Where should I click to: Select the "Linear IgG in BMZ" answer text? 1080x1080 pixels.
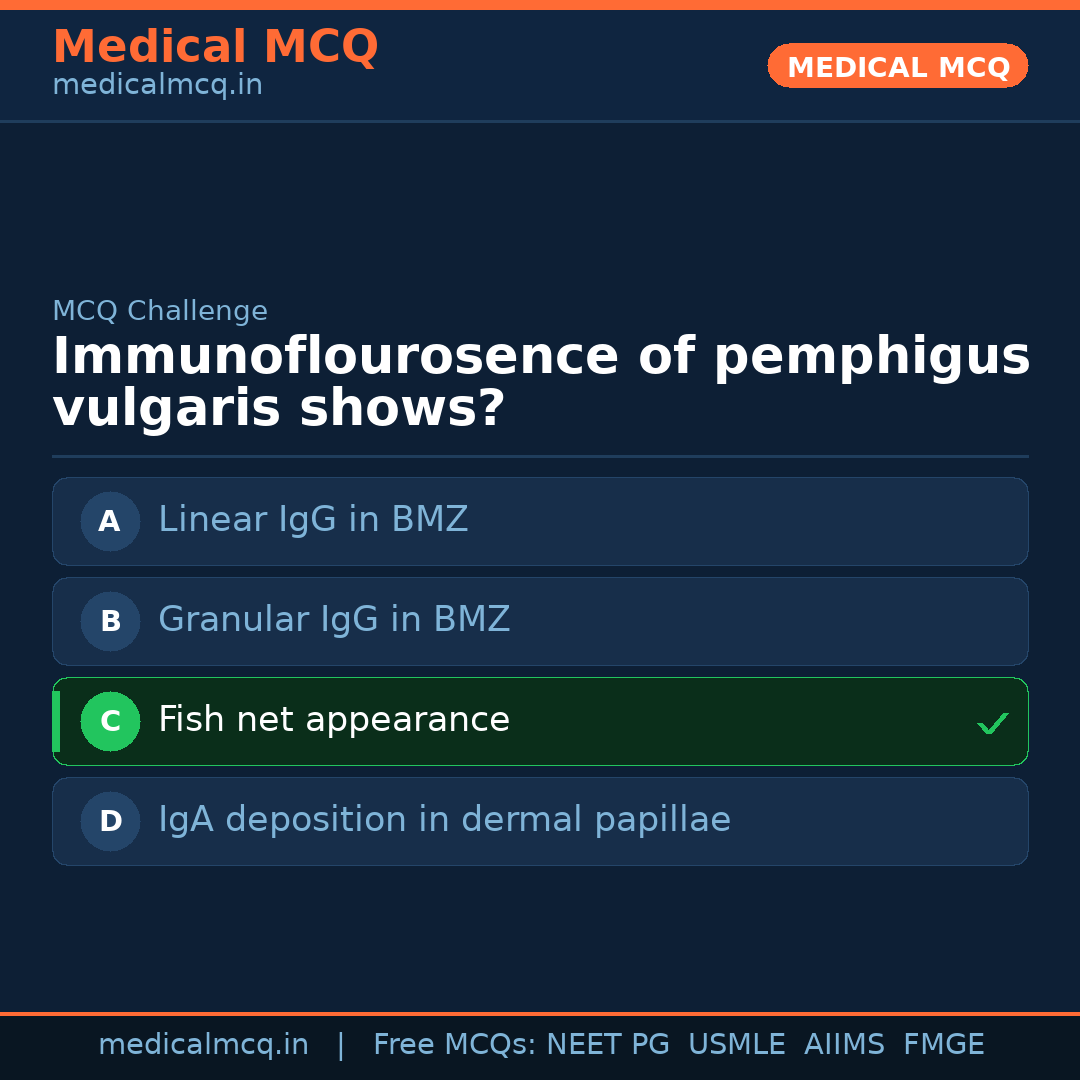click(x=313, y=520)
